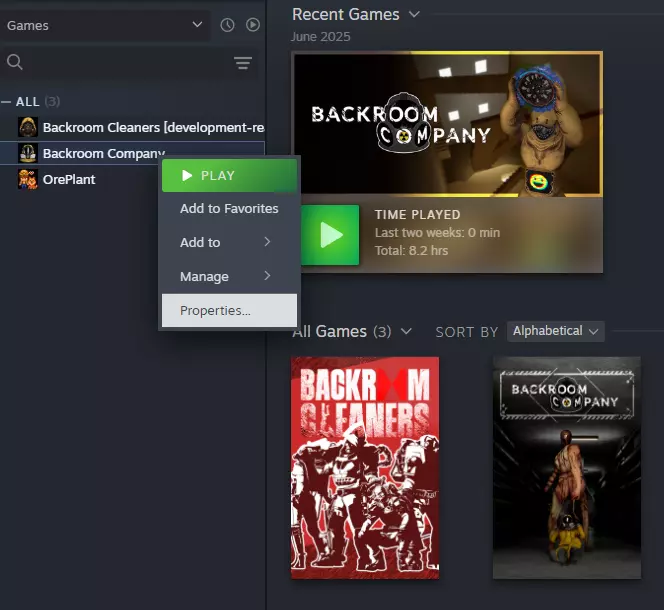664x610 pixels.
Task: Click the Backroom Company list icon
Action: [x=28, y=153]
